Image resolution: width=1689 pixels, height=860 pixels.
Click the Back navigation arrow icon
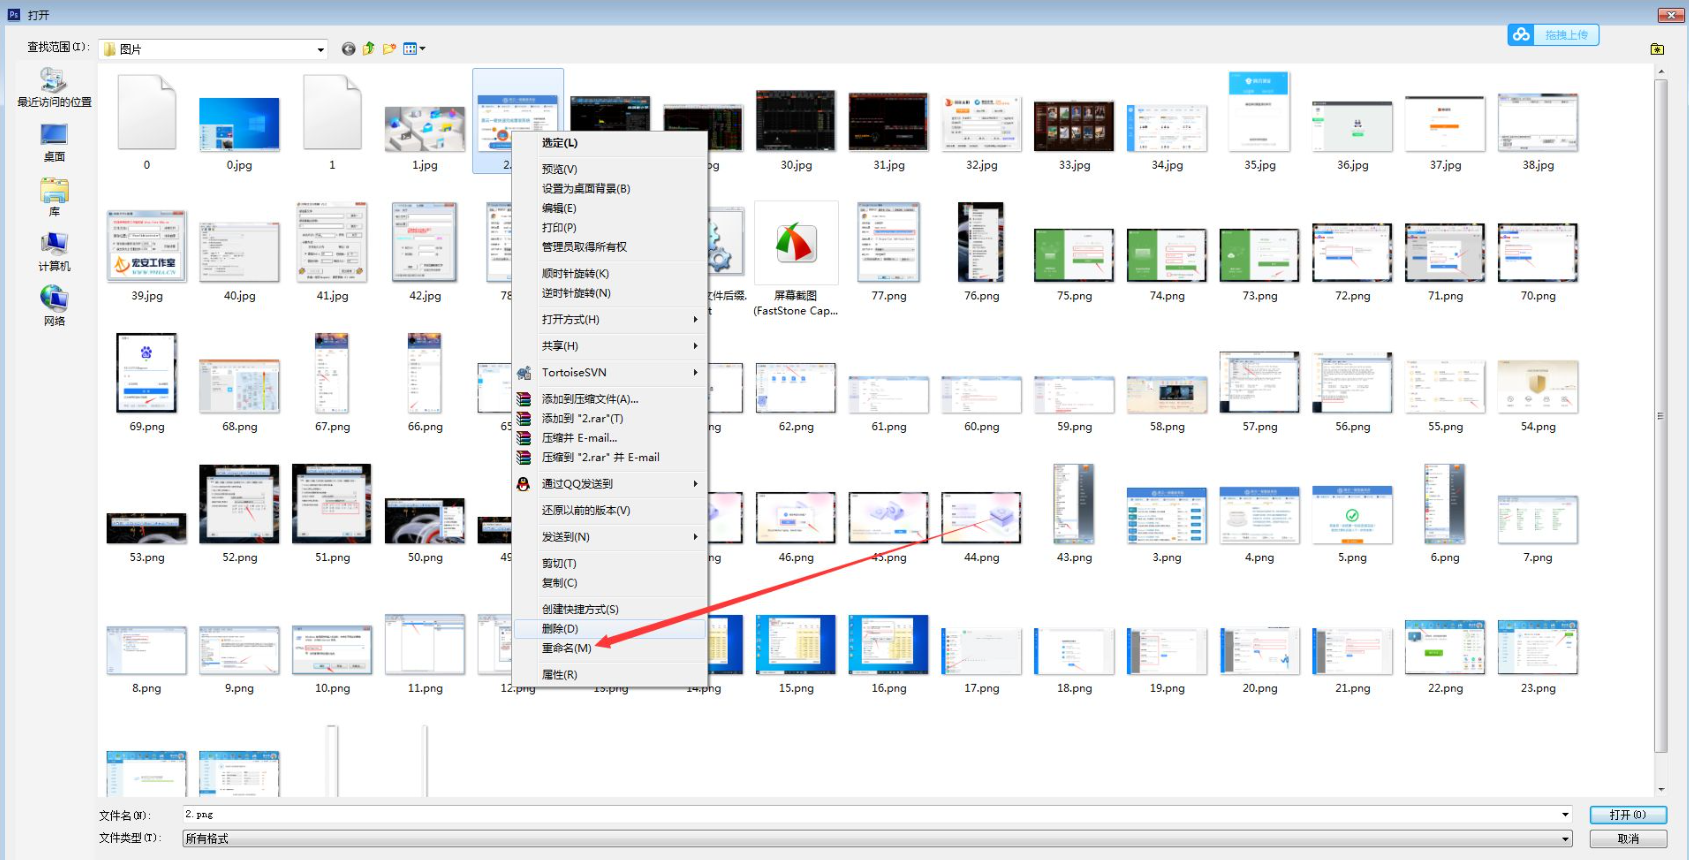coord(348,49)
